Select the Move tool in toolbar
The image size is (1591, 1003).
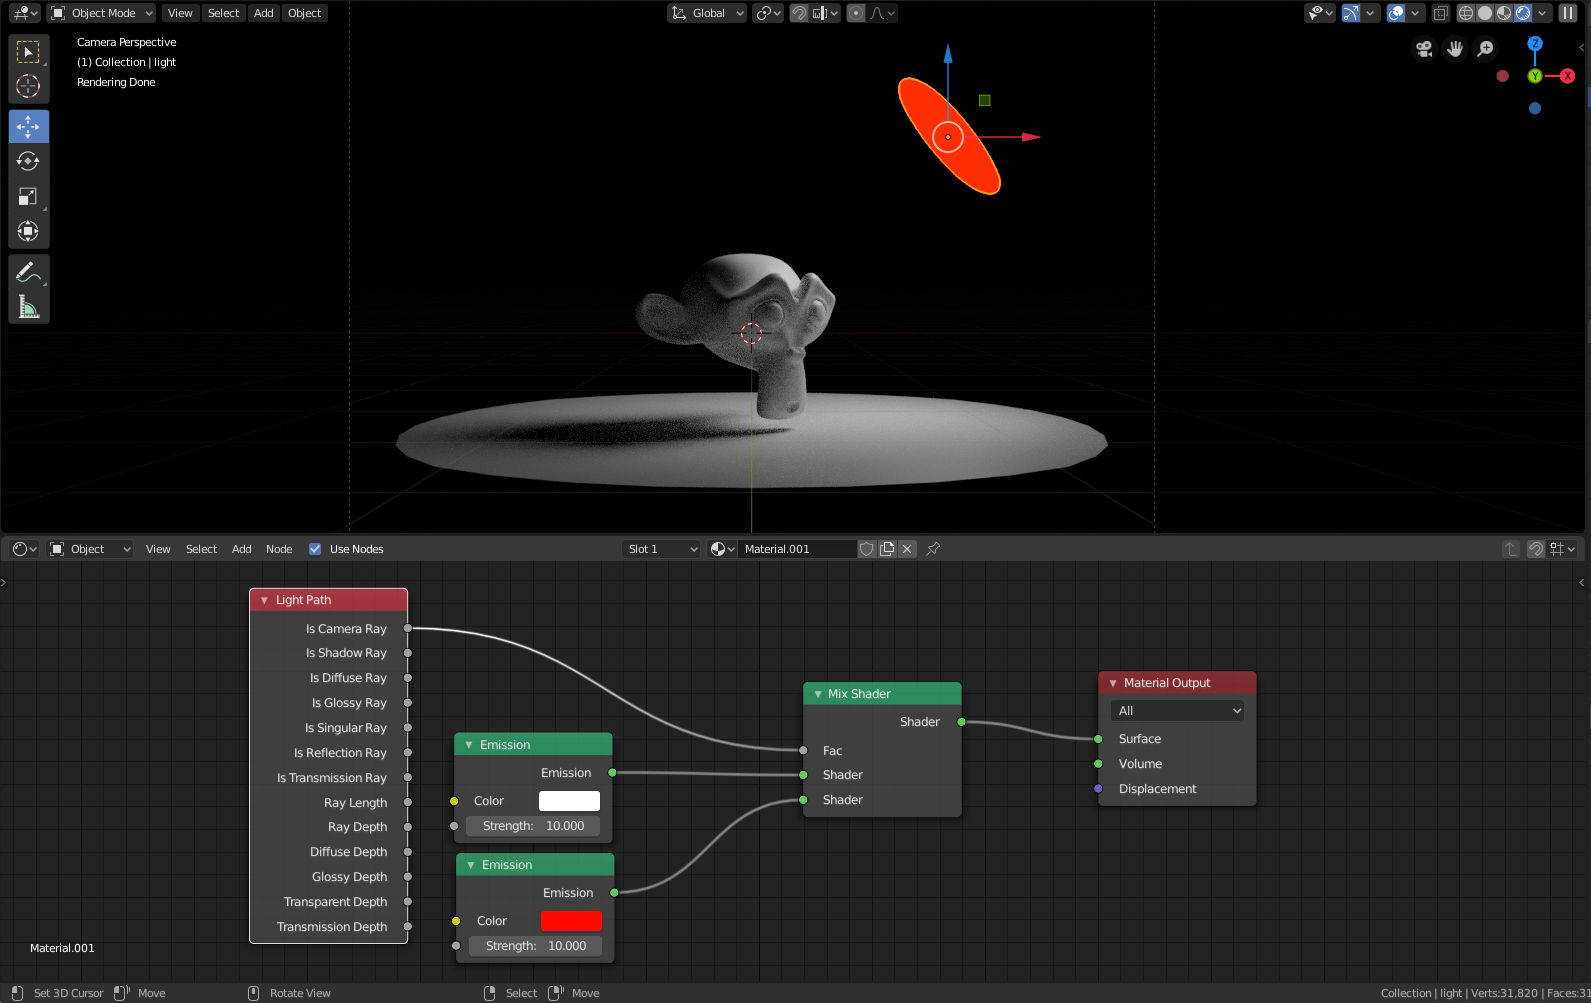pyautogui.click(x=28, y=126)
